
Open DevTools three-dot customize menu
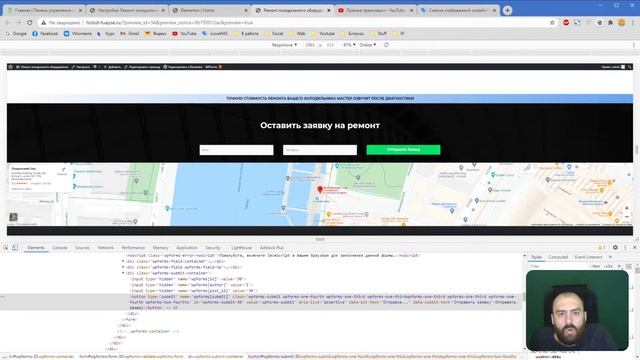pos(625,247)
